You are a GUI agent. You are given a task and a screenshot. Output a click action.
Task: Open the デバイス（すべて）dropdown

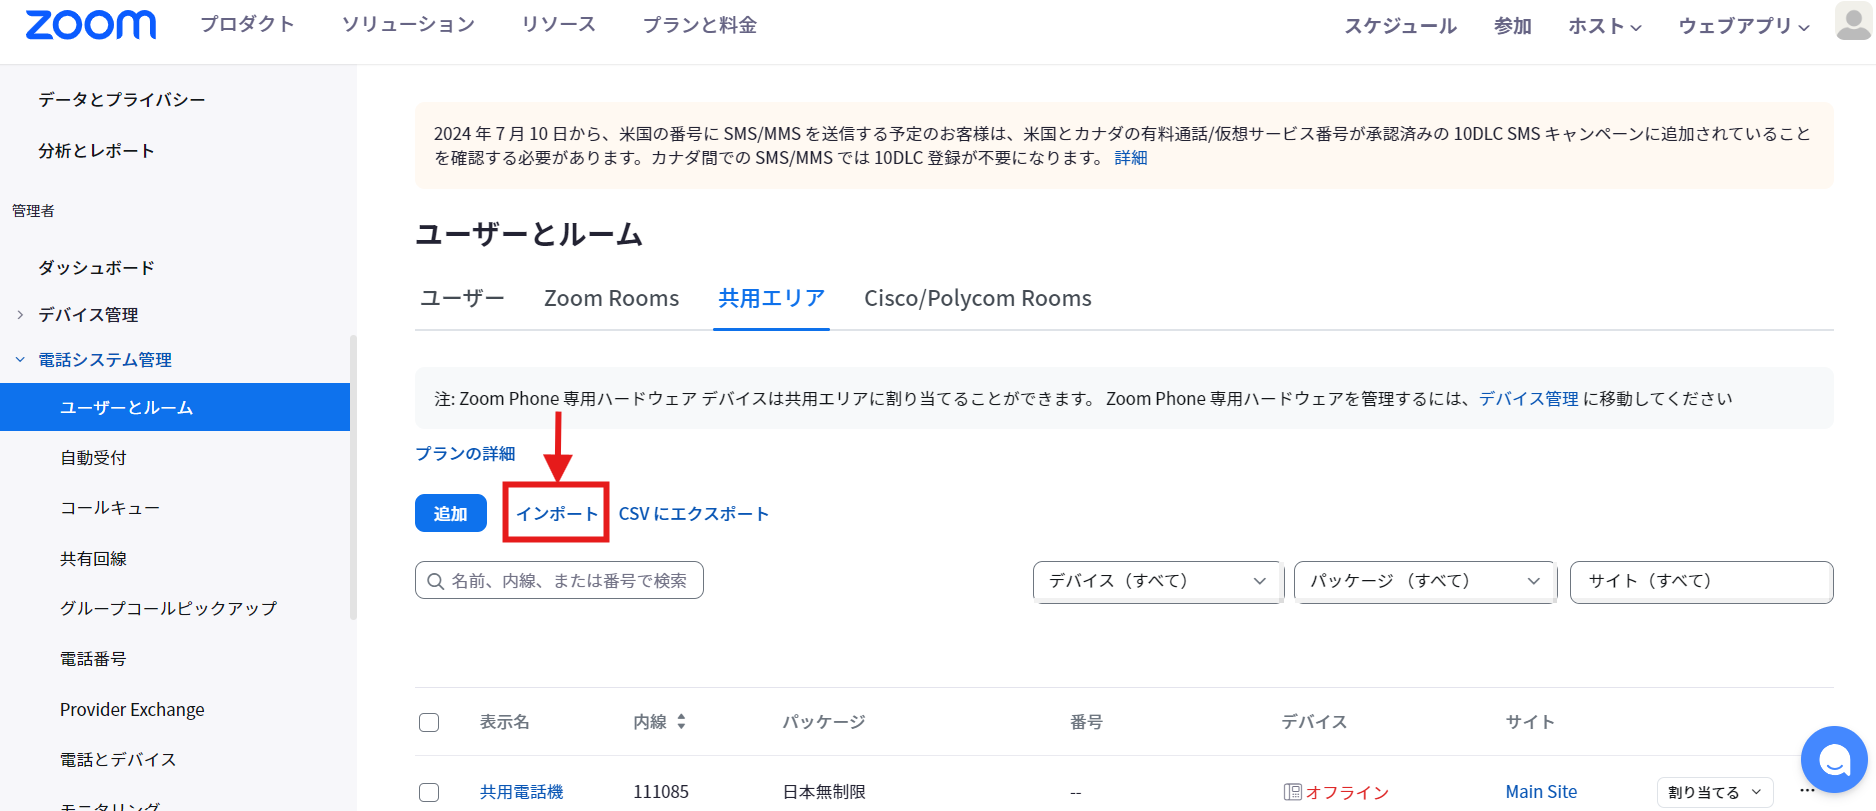pos(1157,581)
